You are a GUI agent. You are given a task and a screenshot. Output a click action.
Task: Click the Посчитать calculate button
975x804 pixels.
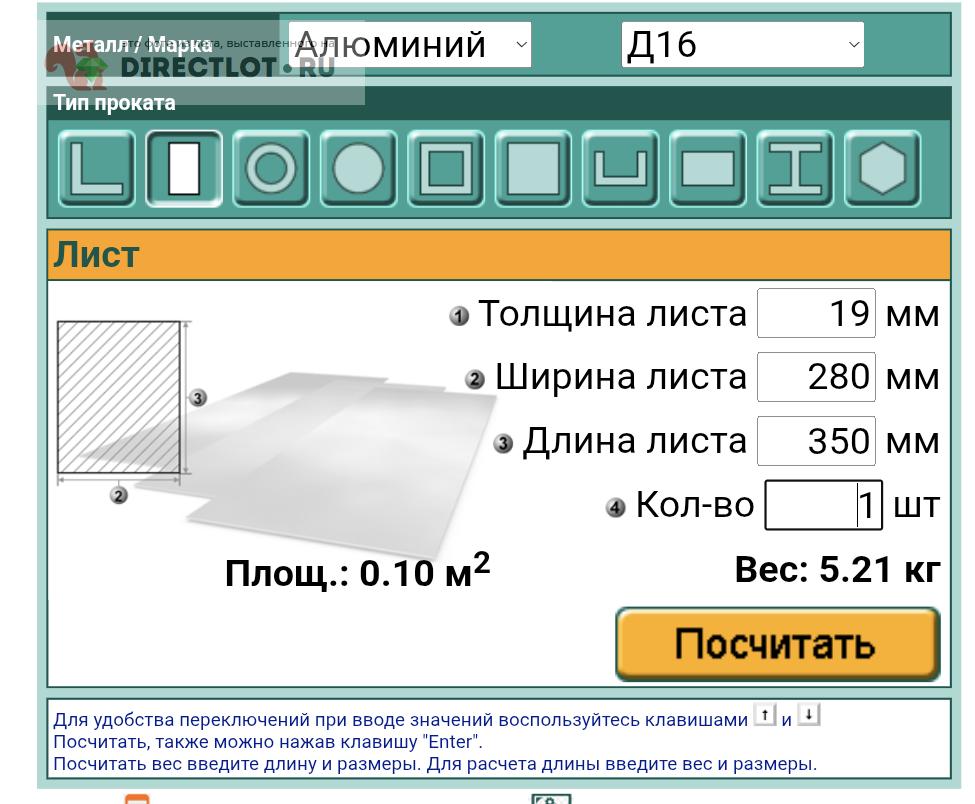click(777, 644)
